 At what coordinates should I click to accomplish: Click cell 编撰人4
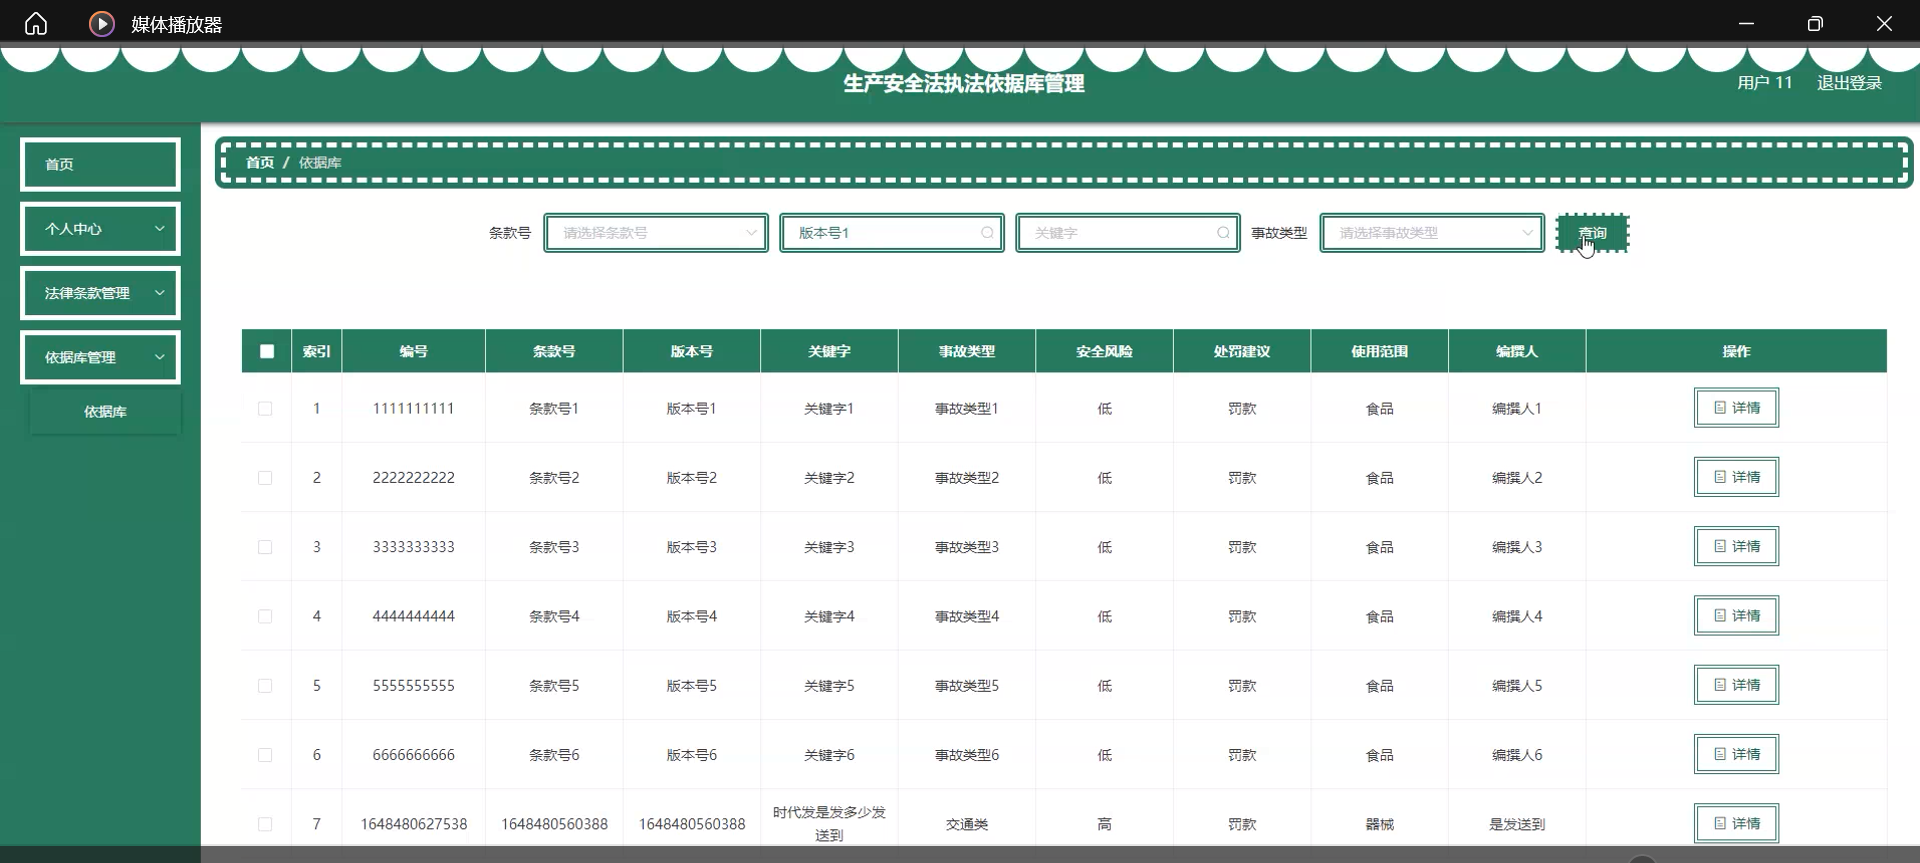coord(1517,617)
